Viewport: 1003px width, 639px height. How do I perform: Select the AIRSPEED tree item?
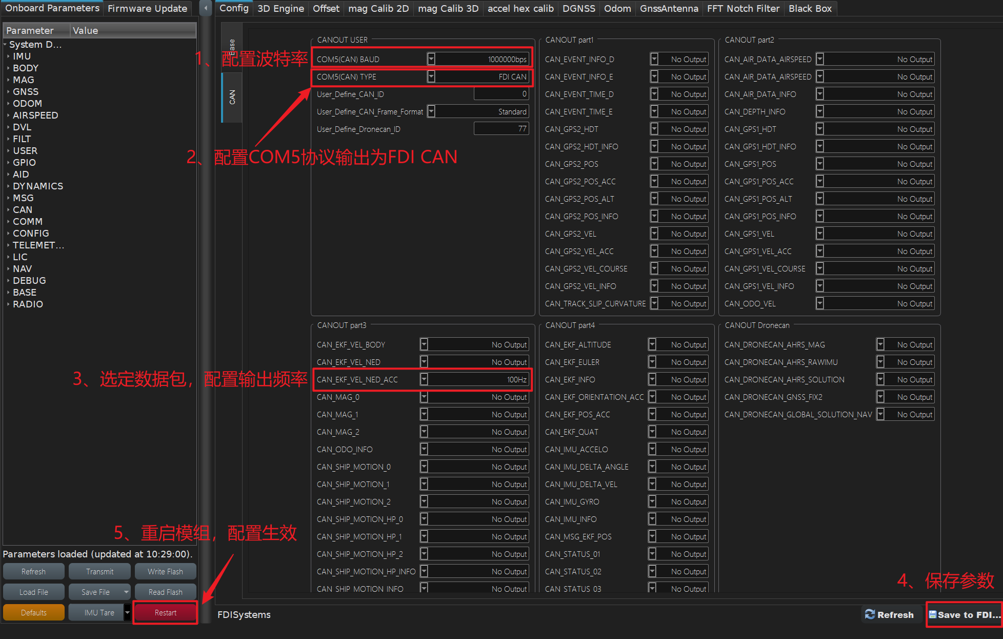tap(35, 115)
